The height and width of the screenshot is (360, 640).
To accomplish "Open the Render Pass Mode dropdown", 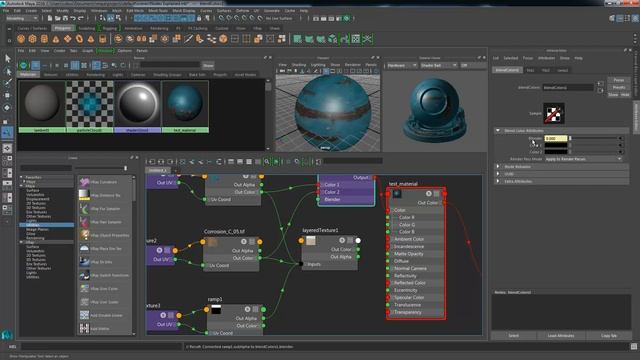I will [x=583, y=159].
